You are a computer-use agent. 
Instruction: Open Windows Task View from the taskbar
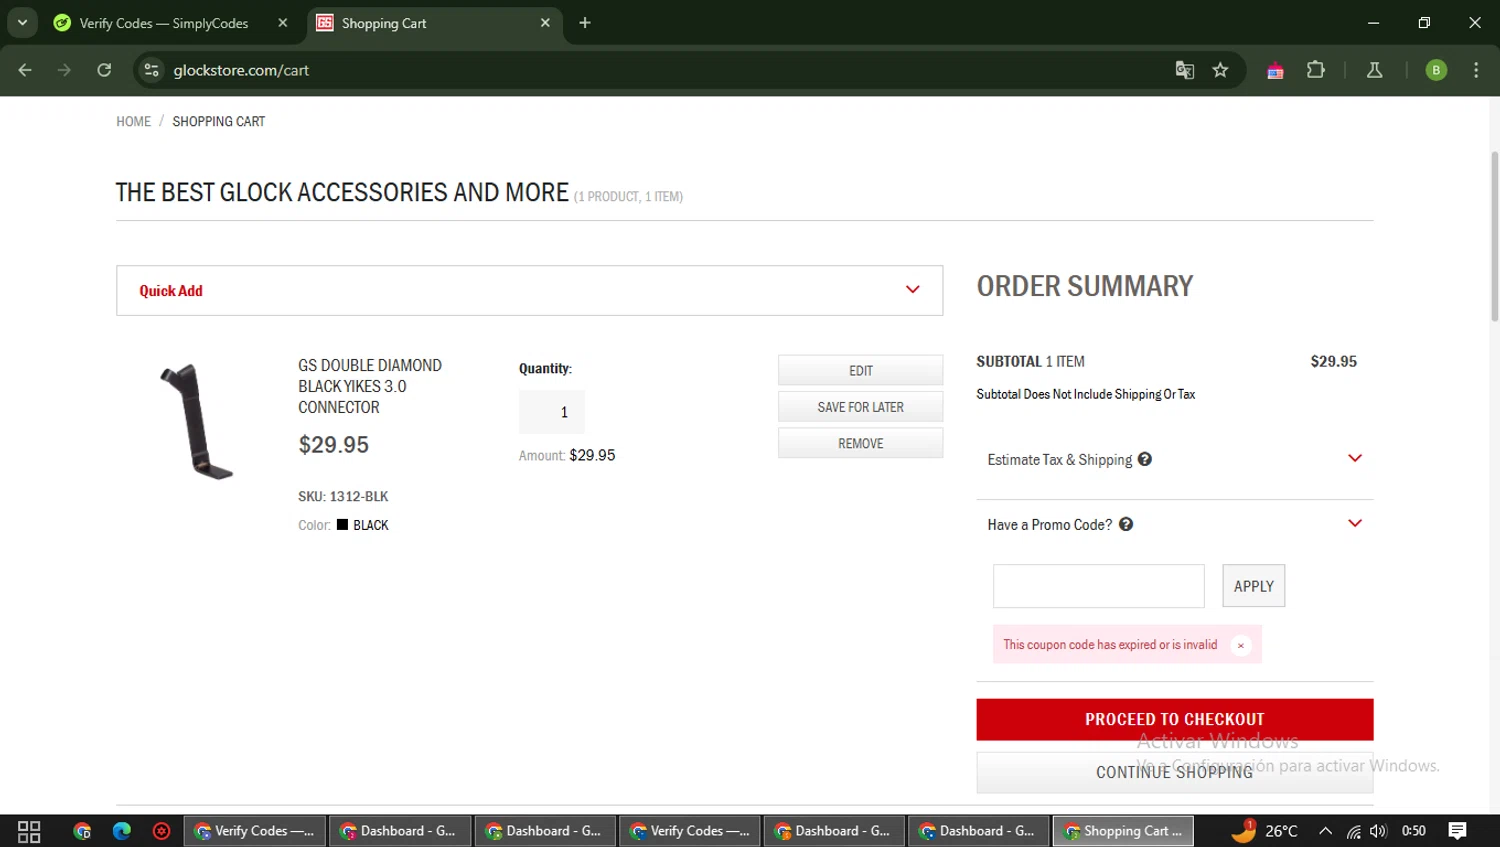29,831
